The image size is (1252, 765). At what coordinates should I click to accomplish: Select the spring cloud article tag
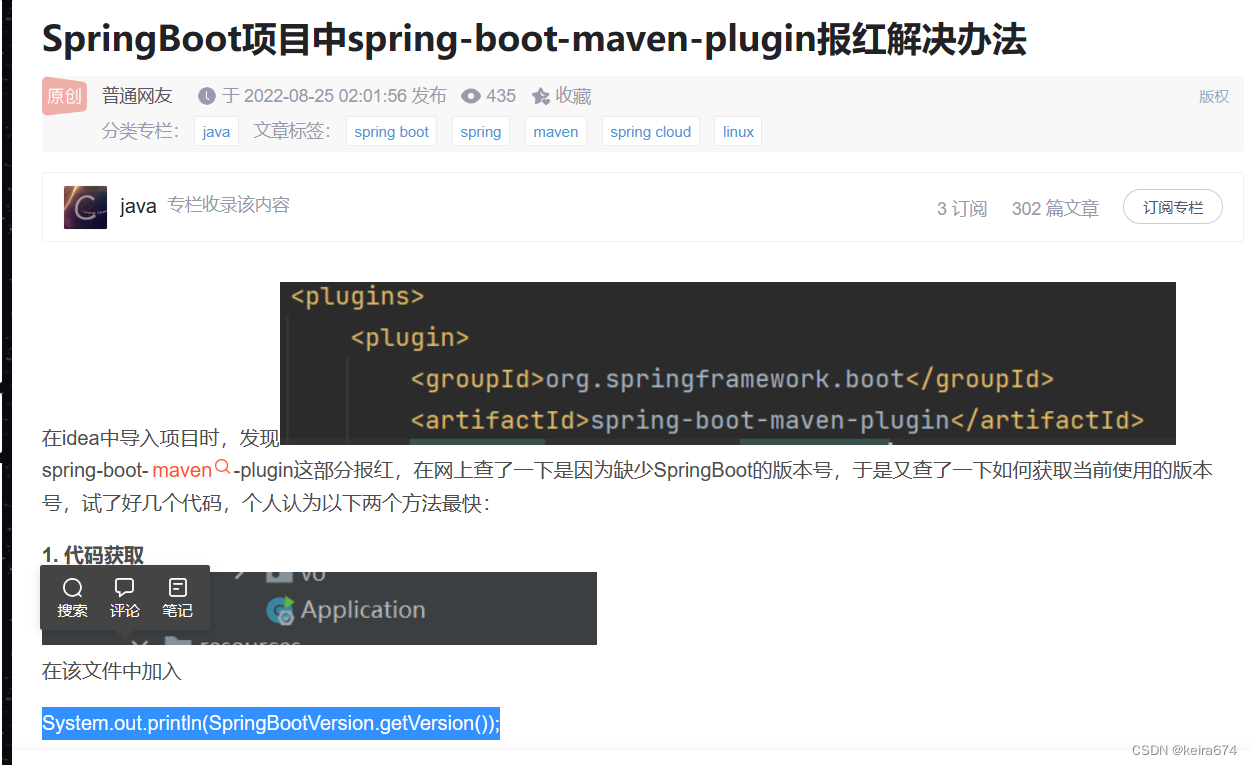tap(651, 132)
